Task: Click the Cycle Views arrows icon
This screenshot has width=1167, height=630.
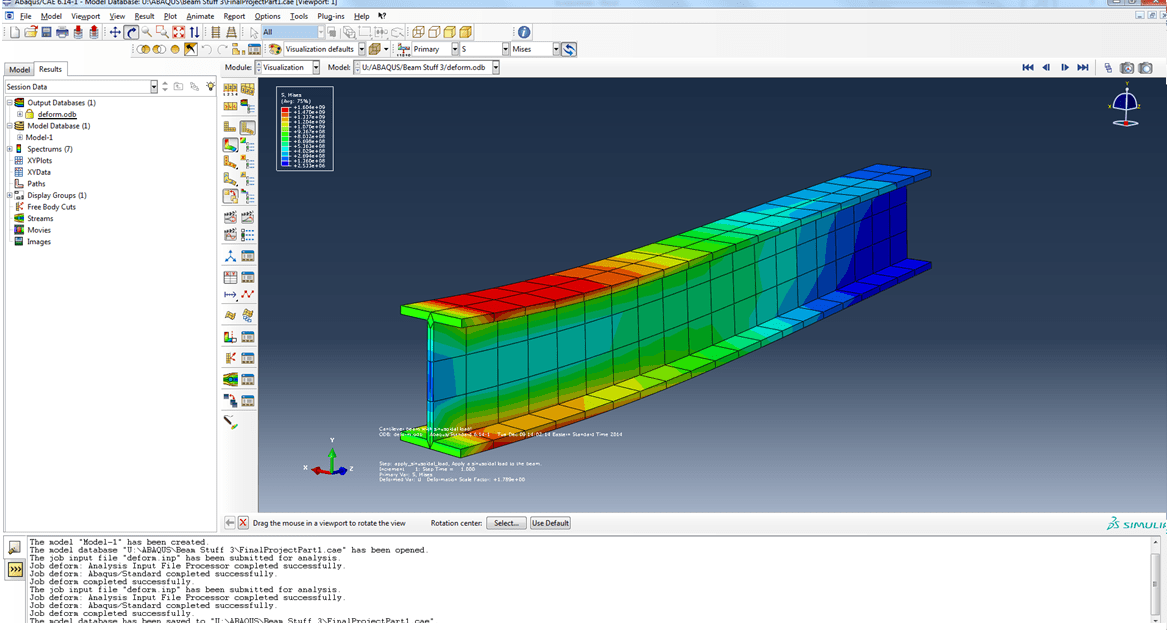Action: click(x=194, y=32)
